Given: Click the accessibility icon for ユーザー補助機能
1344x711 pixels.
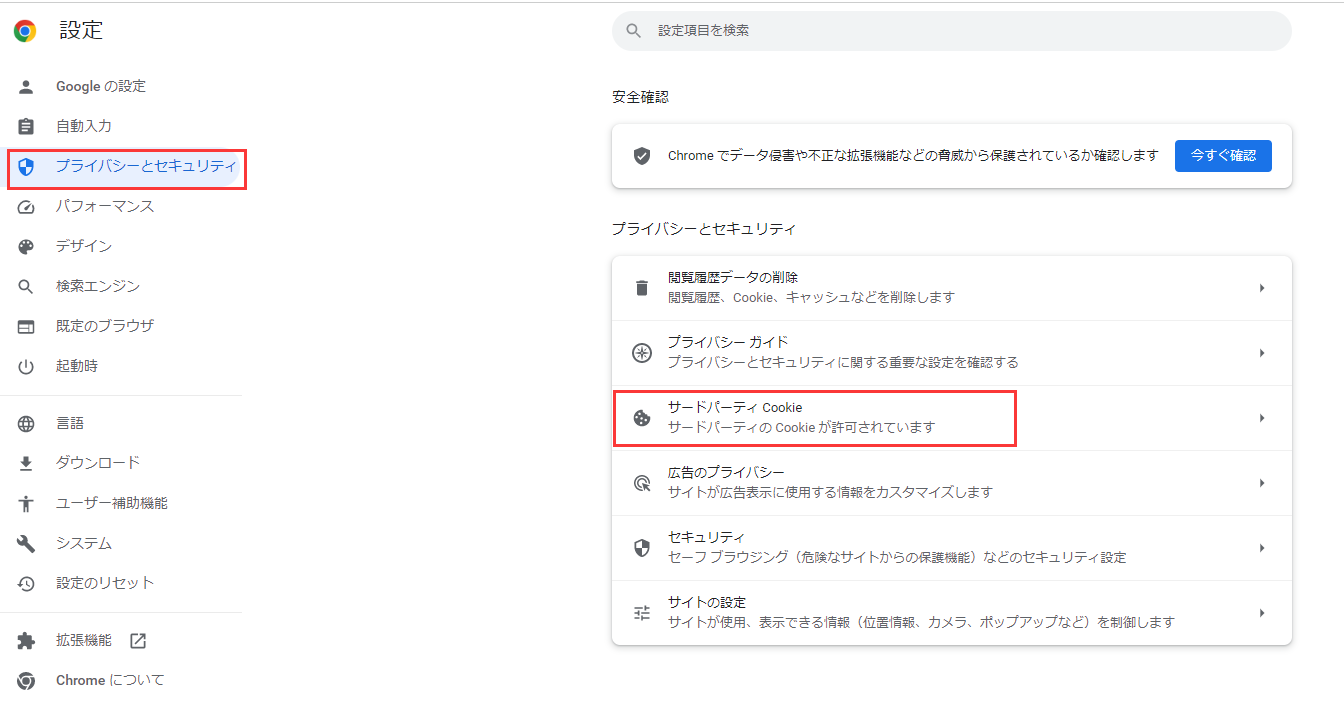Looking at the screenshot, I should (x=25, y=503).
